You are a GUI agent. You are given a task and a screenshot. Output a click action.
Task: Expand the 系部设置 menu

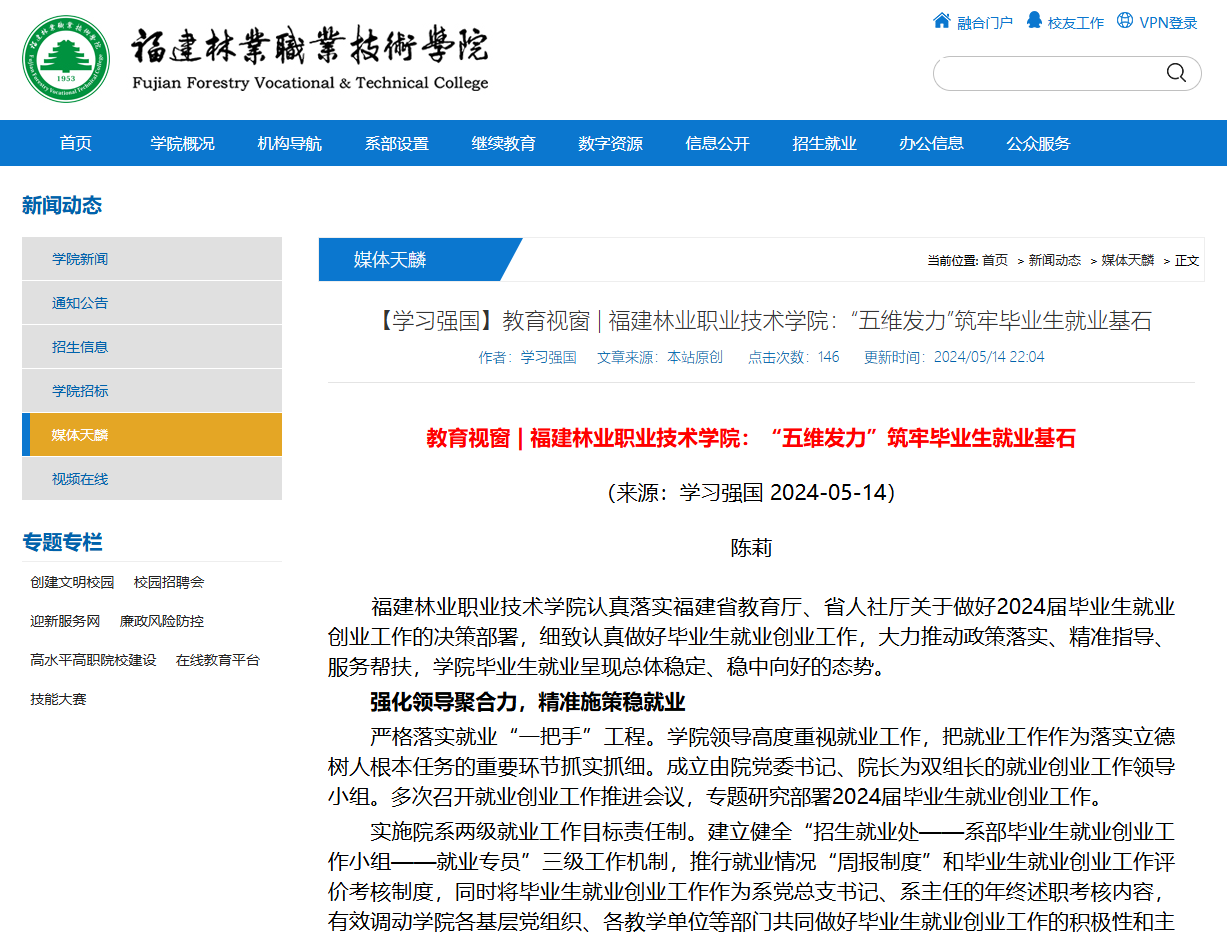396,143
